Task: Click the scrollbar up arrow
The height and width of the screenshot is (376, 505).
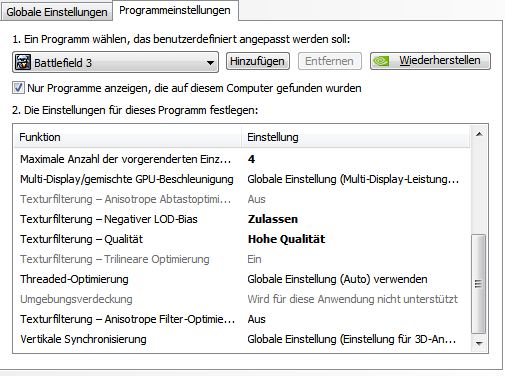Action: (479, 134)
